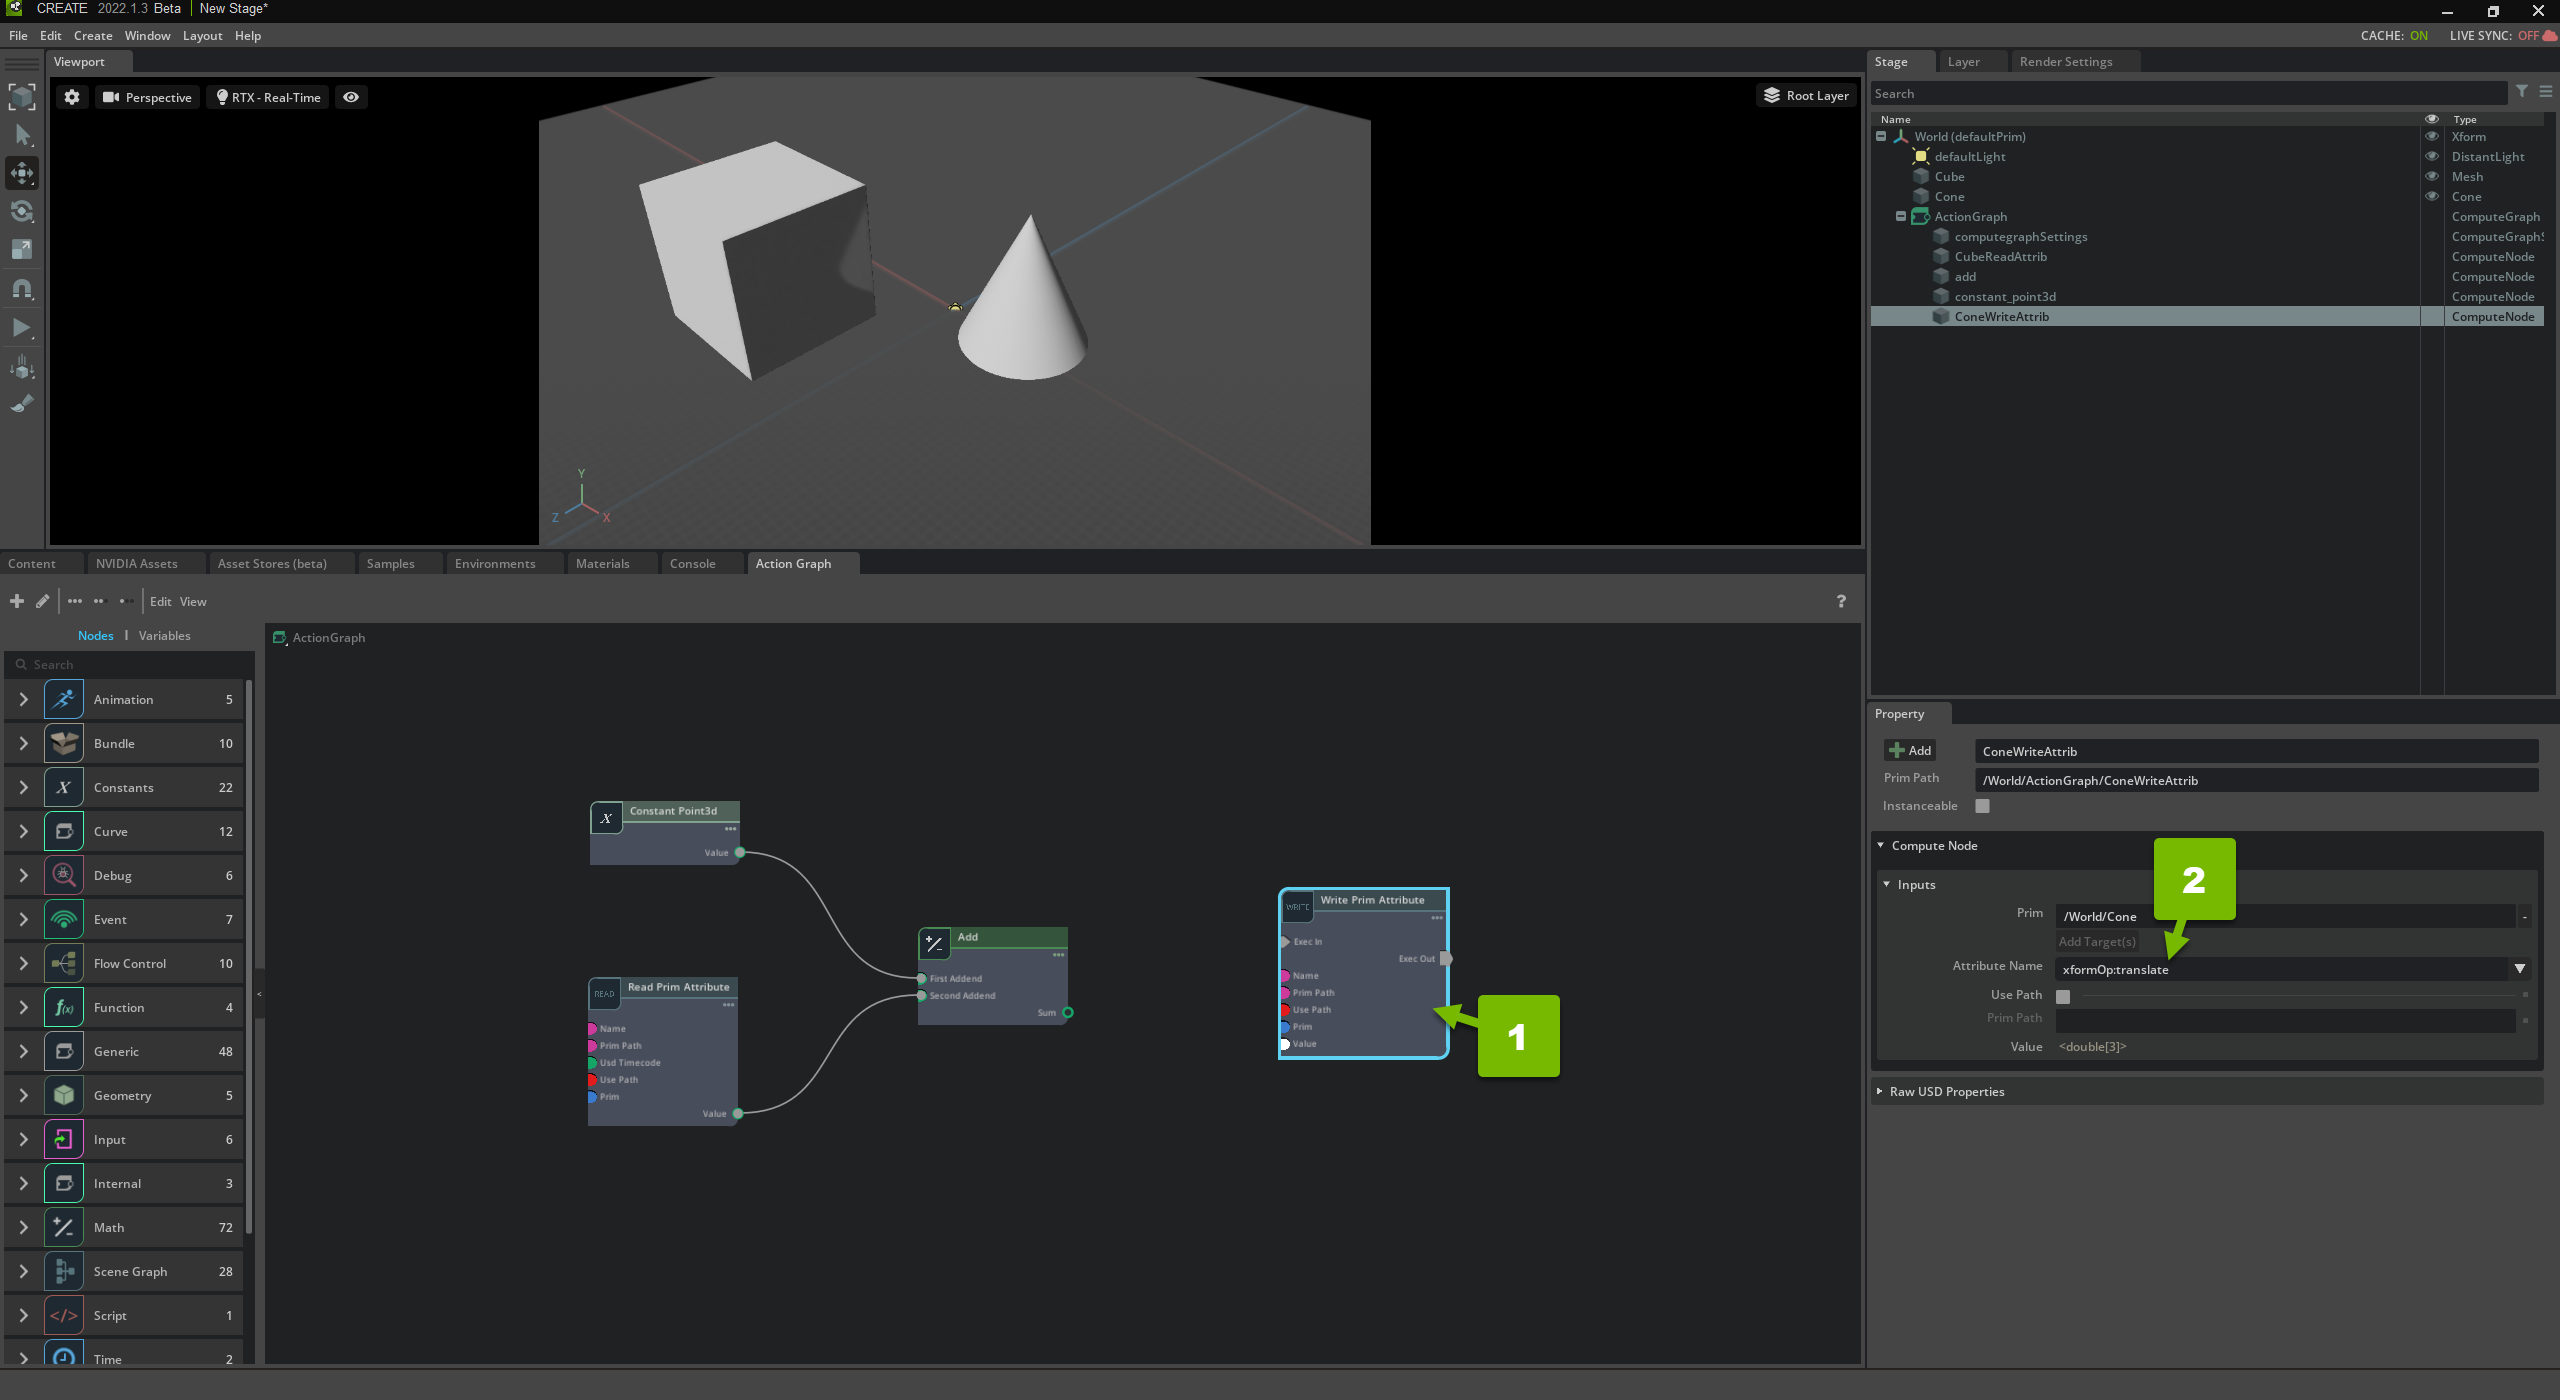Toggle the Snap magnet tool

click(x=22, y=289)
